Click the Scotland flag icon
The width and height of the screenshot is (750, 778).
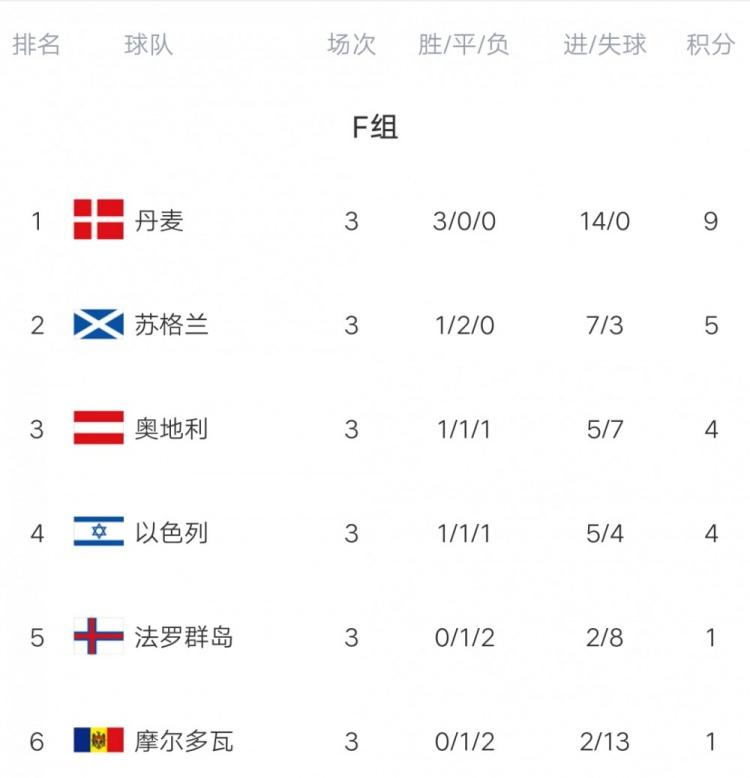98,324
